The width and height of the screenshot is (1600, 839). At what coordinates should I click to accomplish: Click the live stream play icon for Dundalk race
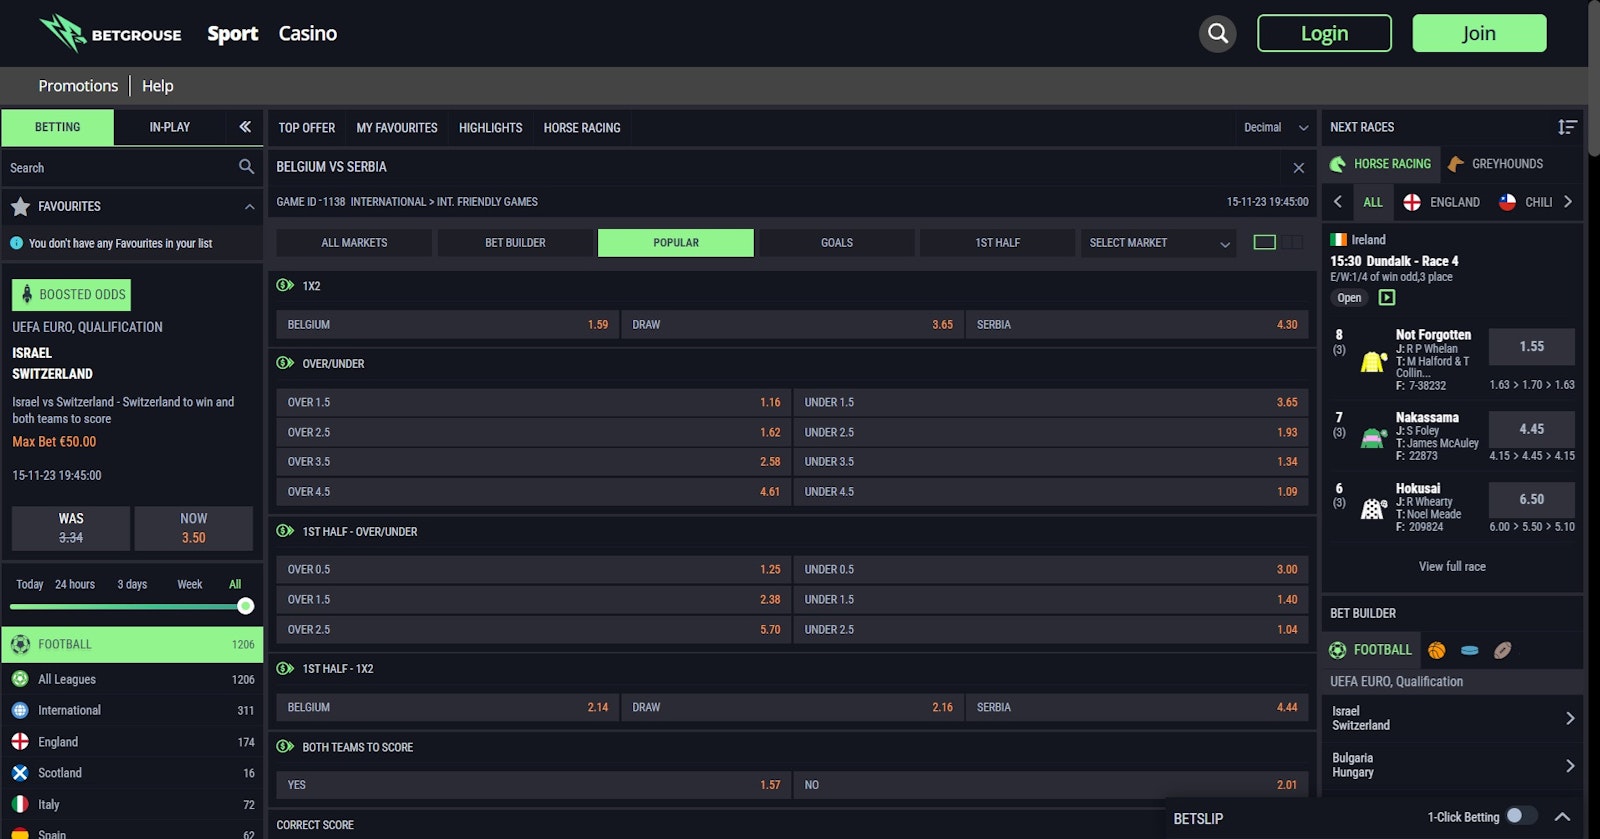pyautogui.click(x=1387, y=298)
